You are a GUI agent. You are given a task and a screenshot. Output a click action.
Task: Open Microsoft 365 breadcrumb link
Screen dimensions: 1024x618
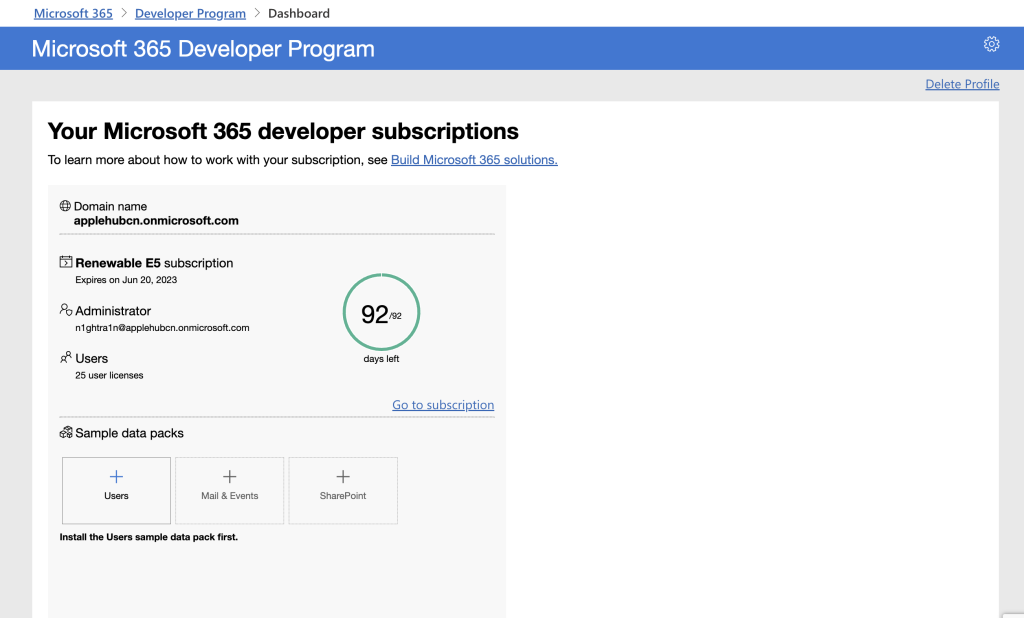(73, 14)
